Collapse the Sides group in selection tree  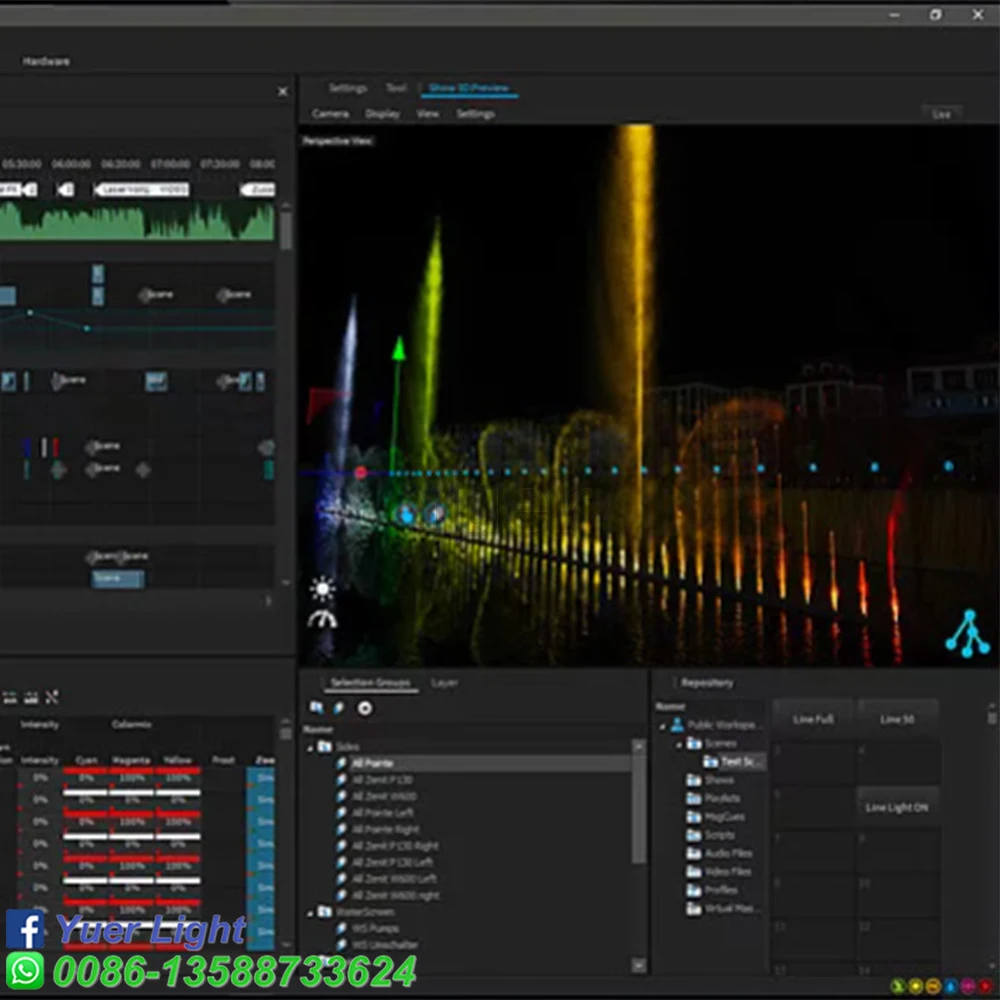[x=310, y=747]
